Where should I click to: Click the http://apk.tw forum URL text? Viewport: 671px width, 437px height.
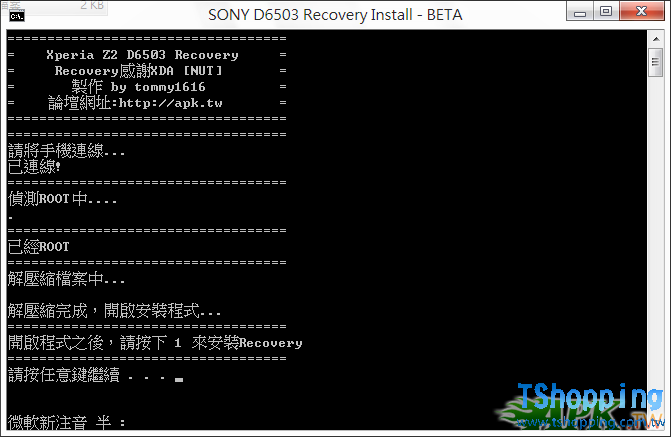click(x=170, y=103)
